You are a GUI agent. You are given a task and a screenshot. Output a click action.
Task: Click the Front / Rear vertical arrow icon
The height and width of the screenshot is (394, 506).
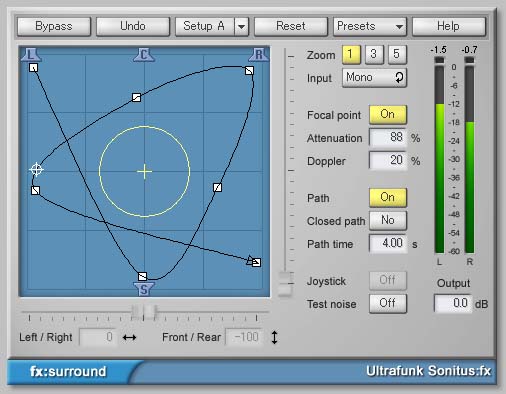(274, 337)
